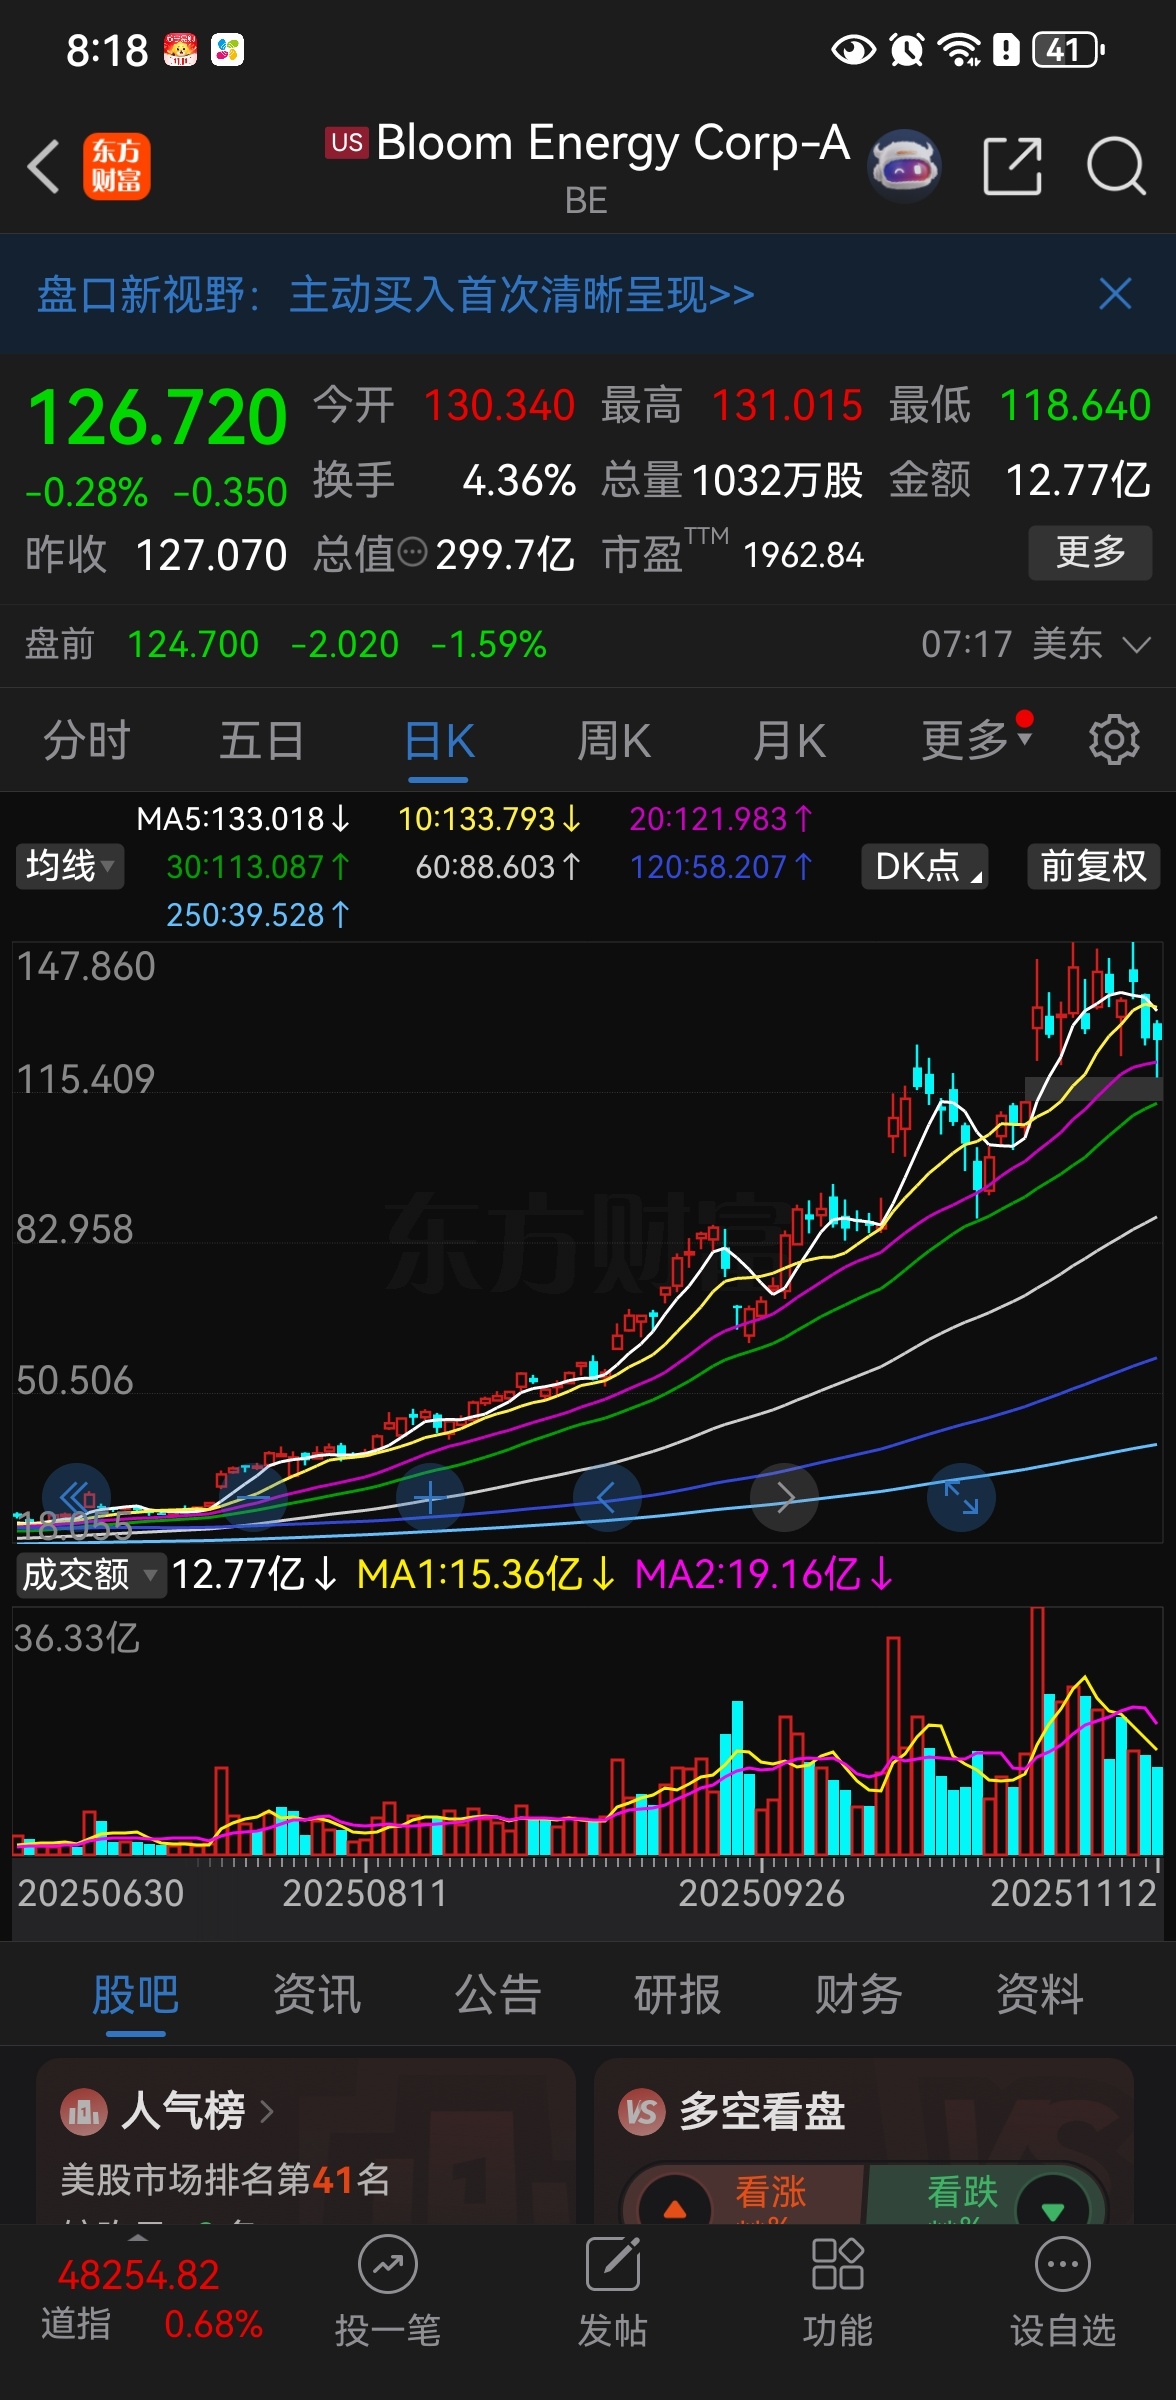Tap the share/export icon
Image resolution: width=1176 pixels, height=2400 pixels.
1012,166
